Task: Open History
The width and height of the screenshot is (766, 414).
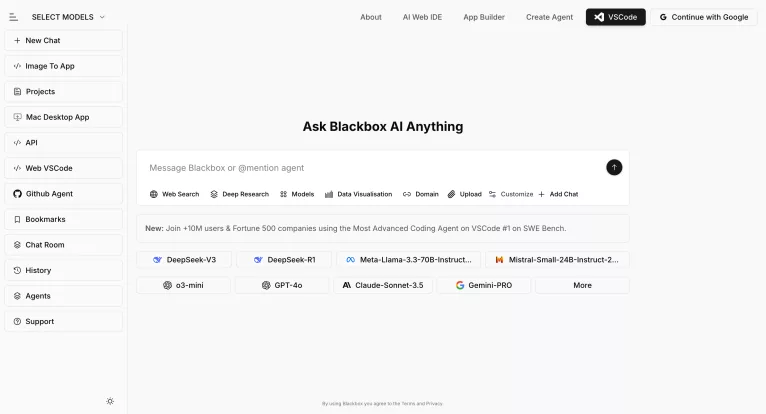Action: [x=64, y=270]
